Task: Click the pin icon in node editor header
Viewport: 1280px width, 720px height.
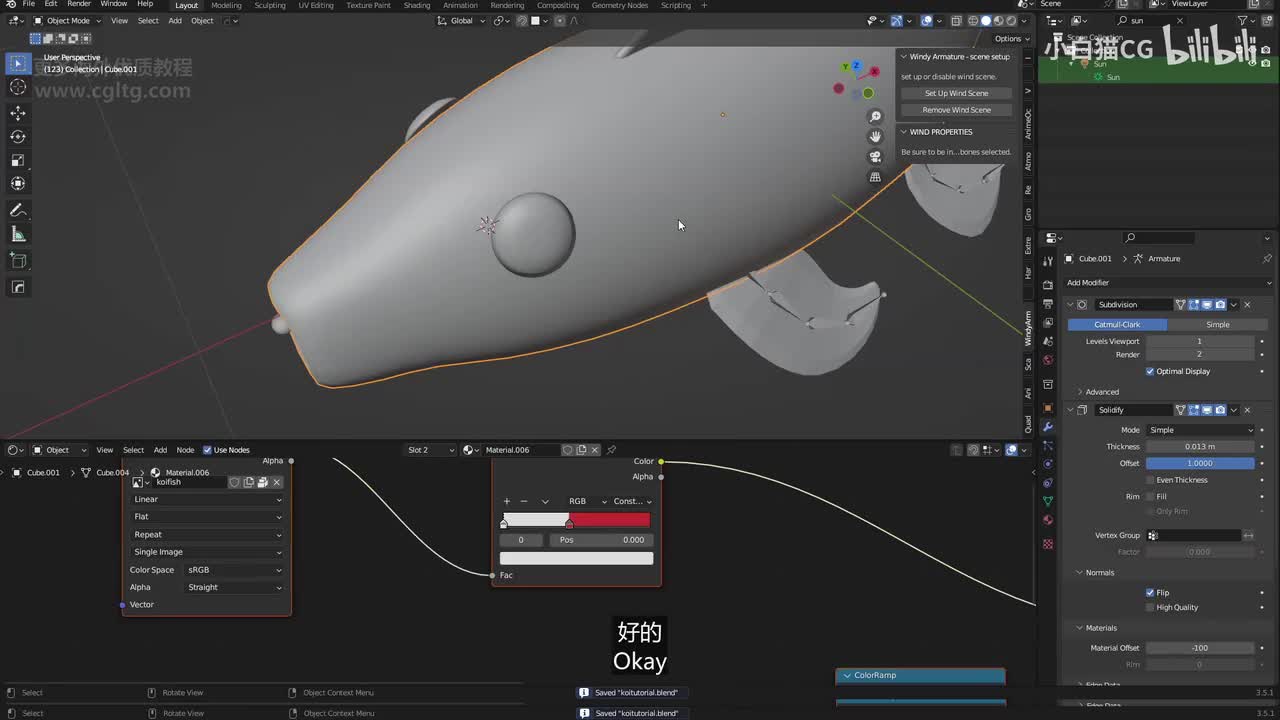Action: 611,450
